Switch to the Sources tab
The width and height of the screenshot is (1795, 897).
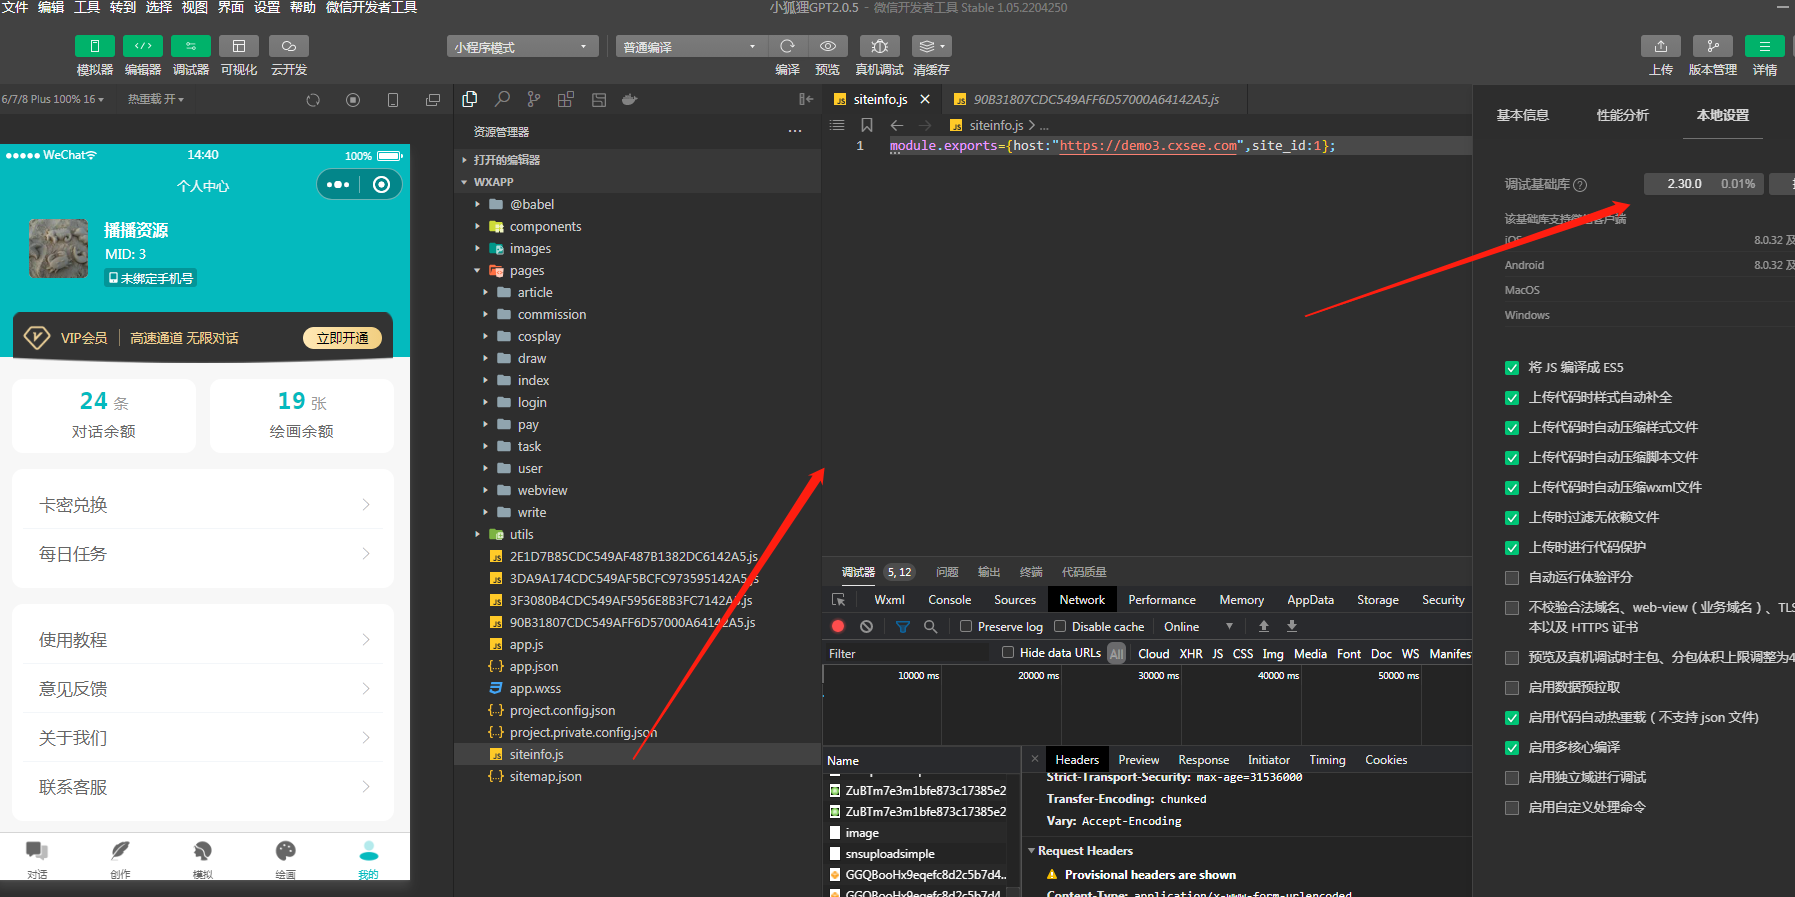[x=1015, y=600]
